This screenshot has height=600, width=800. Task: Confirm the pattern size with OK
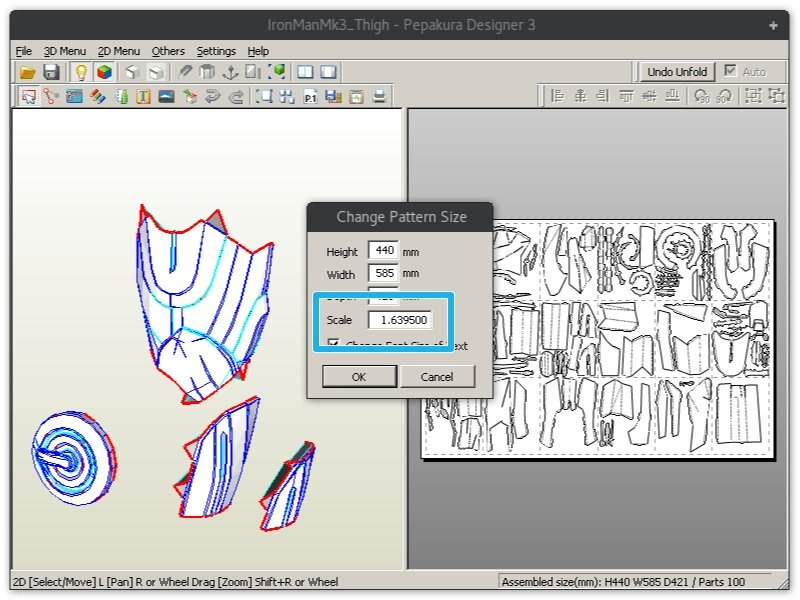point(359,377)
